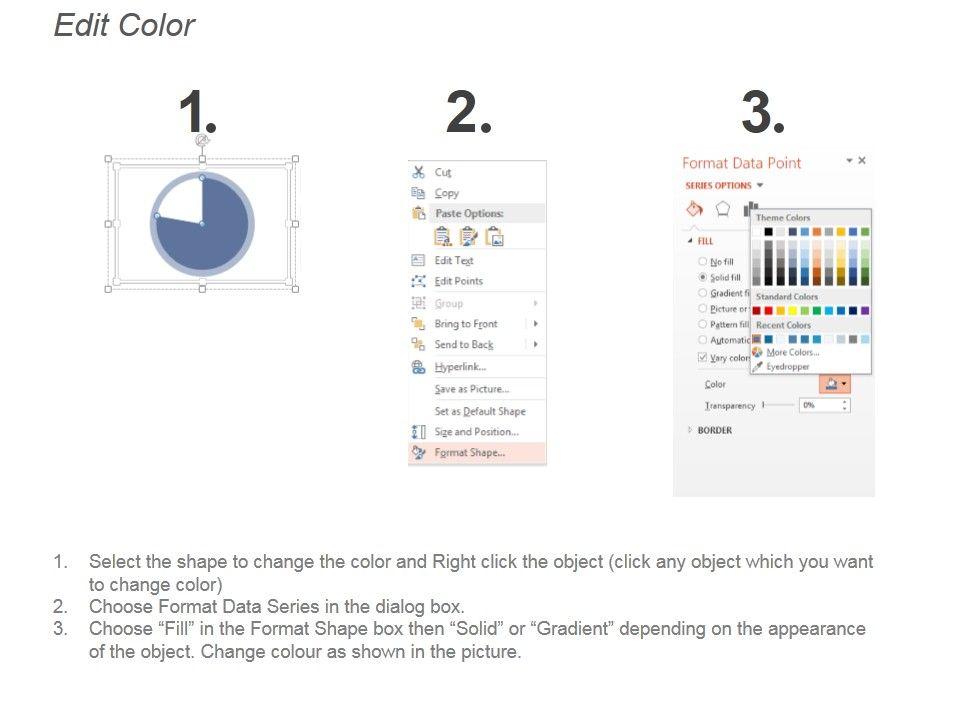Open Fill & Line paint bucket tab
Viewport: 960px width, 720px height.
pos(694,209)
